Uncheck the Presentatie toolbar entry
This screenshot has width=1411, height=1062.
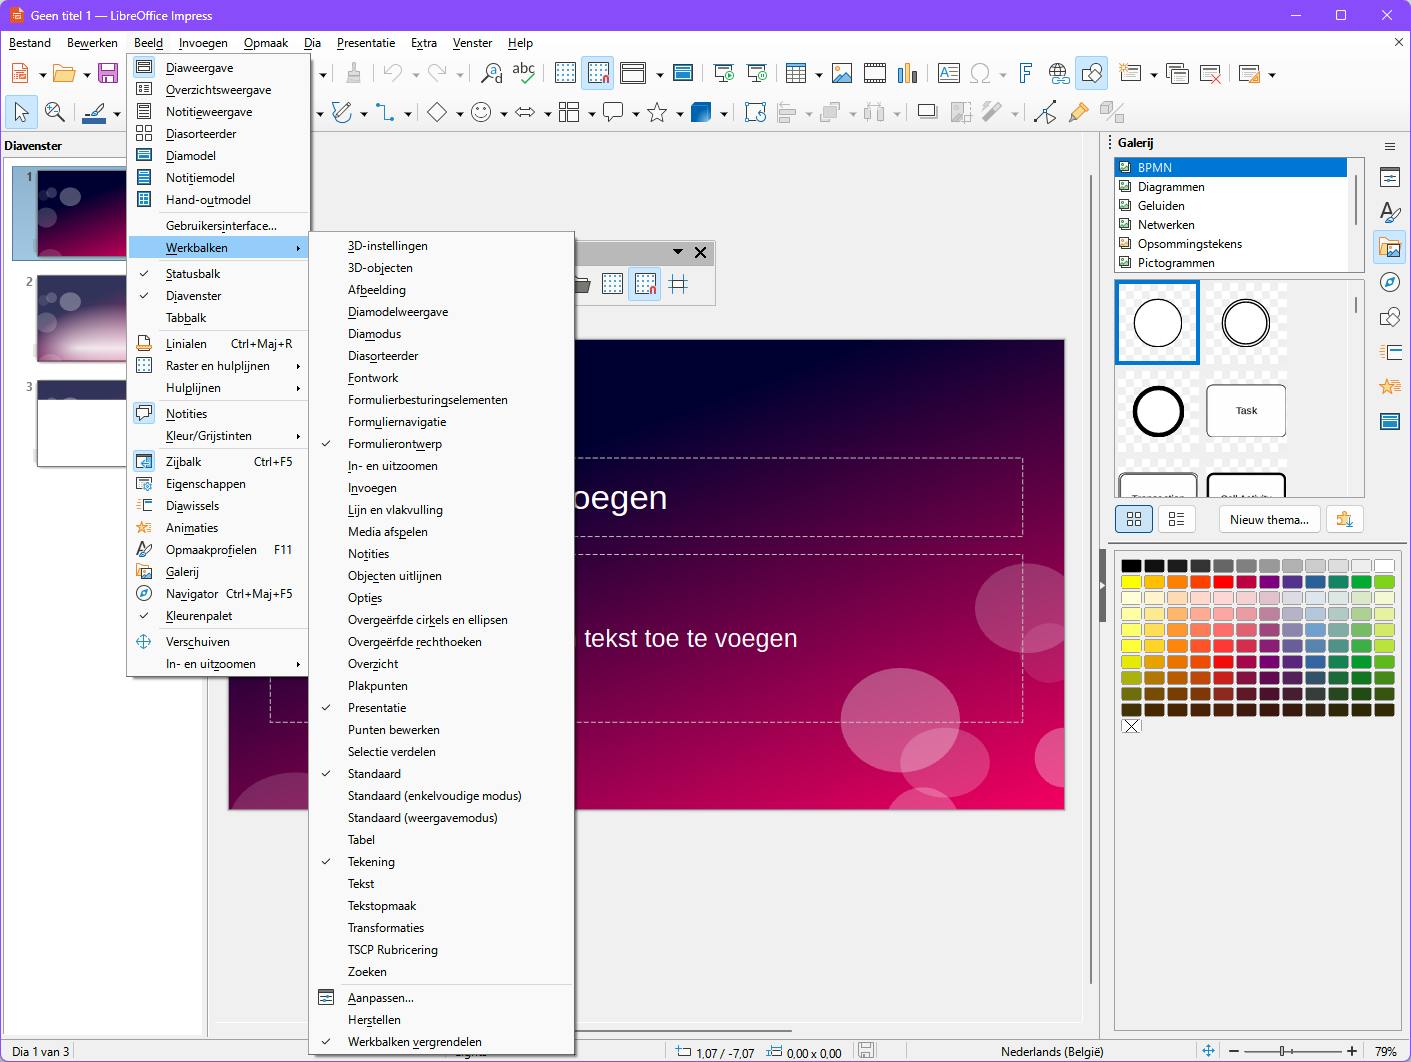[x=377, y=708]
